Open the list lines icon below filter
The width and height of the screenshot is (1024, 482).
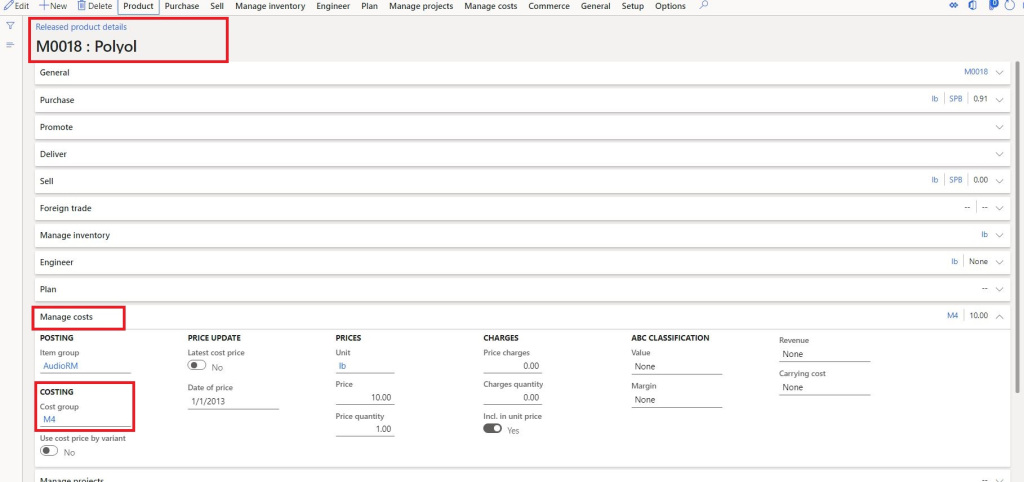(10, 45)
